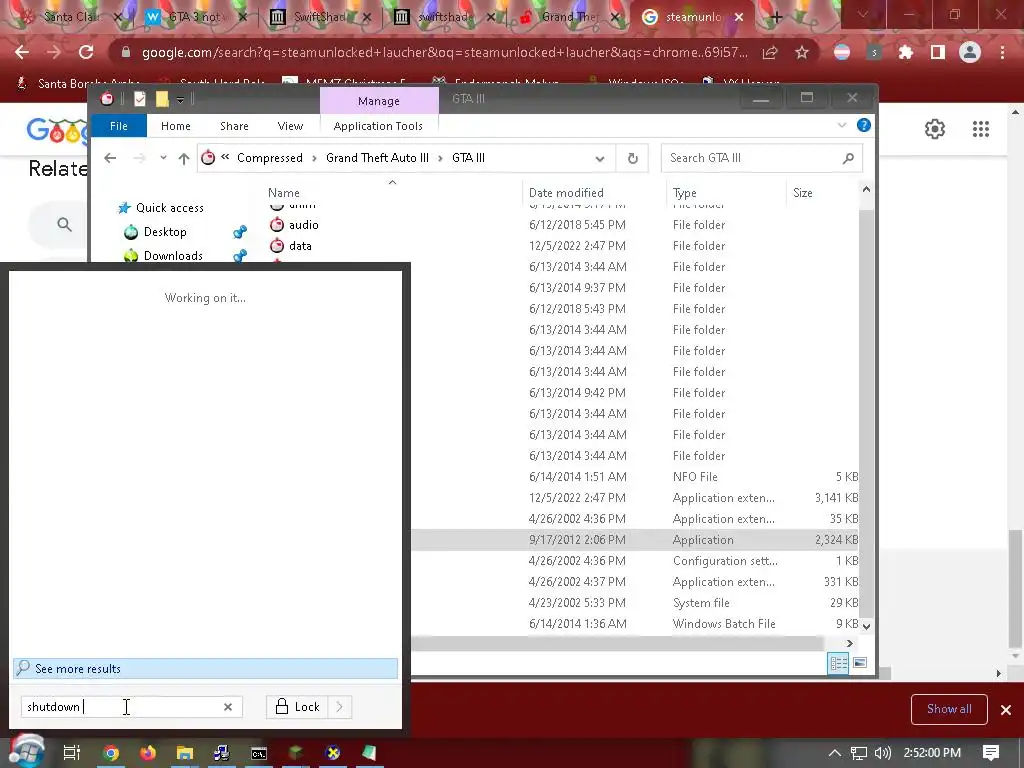The width and height of the screenshot is (1024, 768).
Task: Open Desktop in navigation pane
Action: (x=165, y=232)
